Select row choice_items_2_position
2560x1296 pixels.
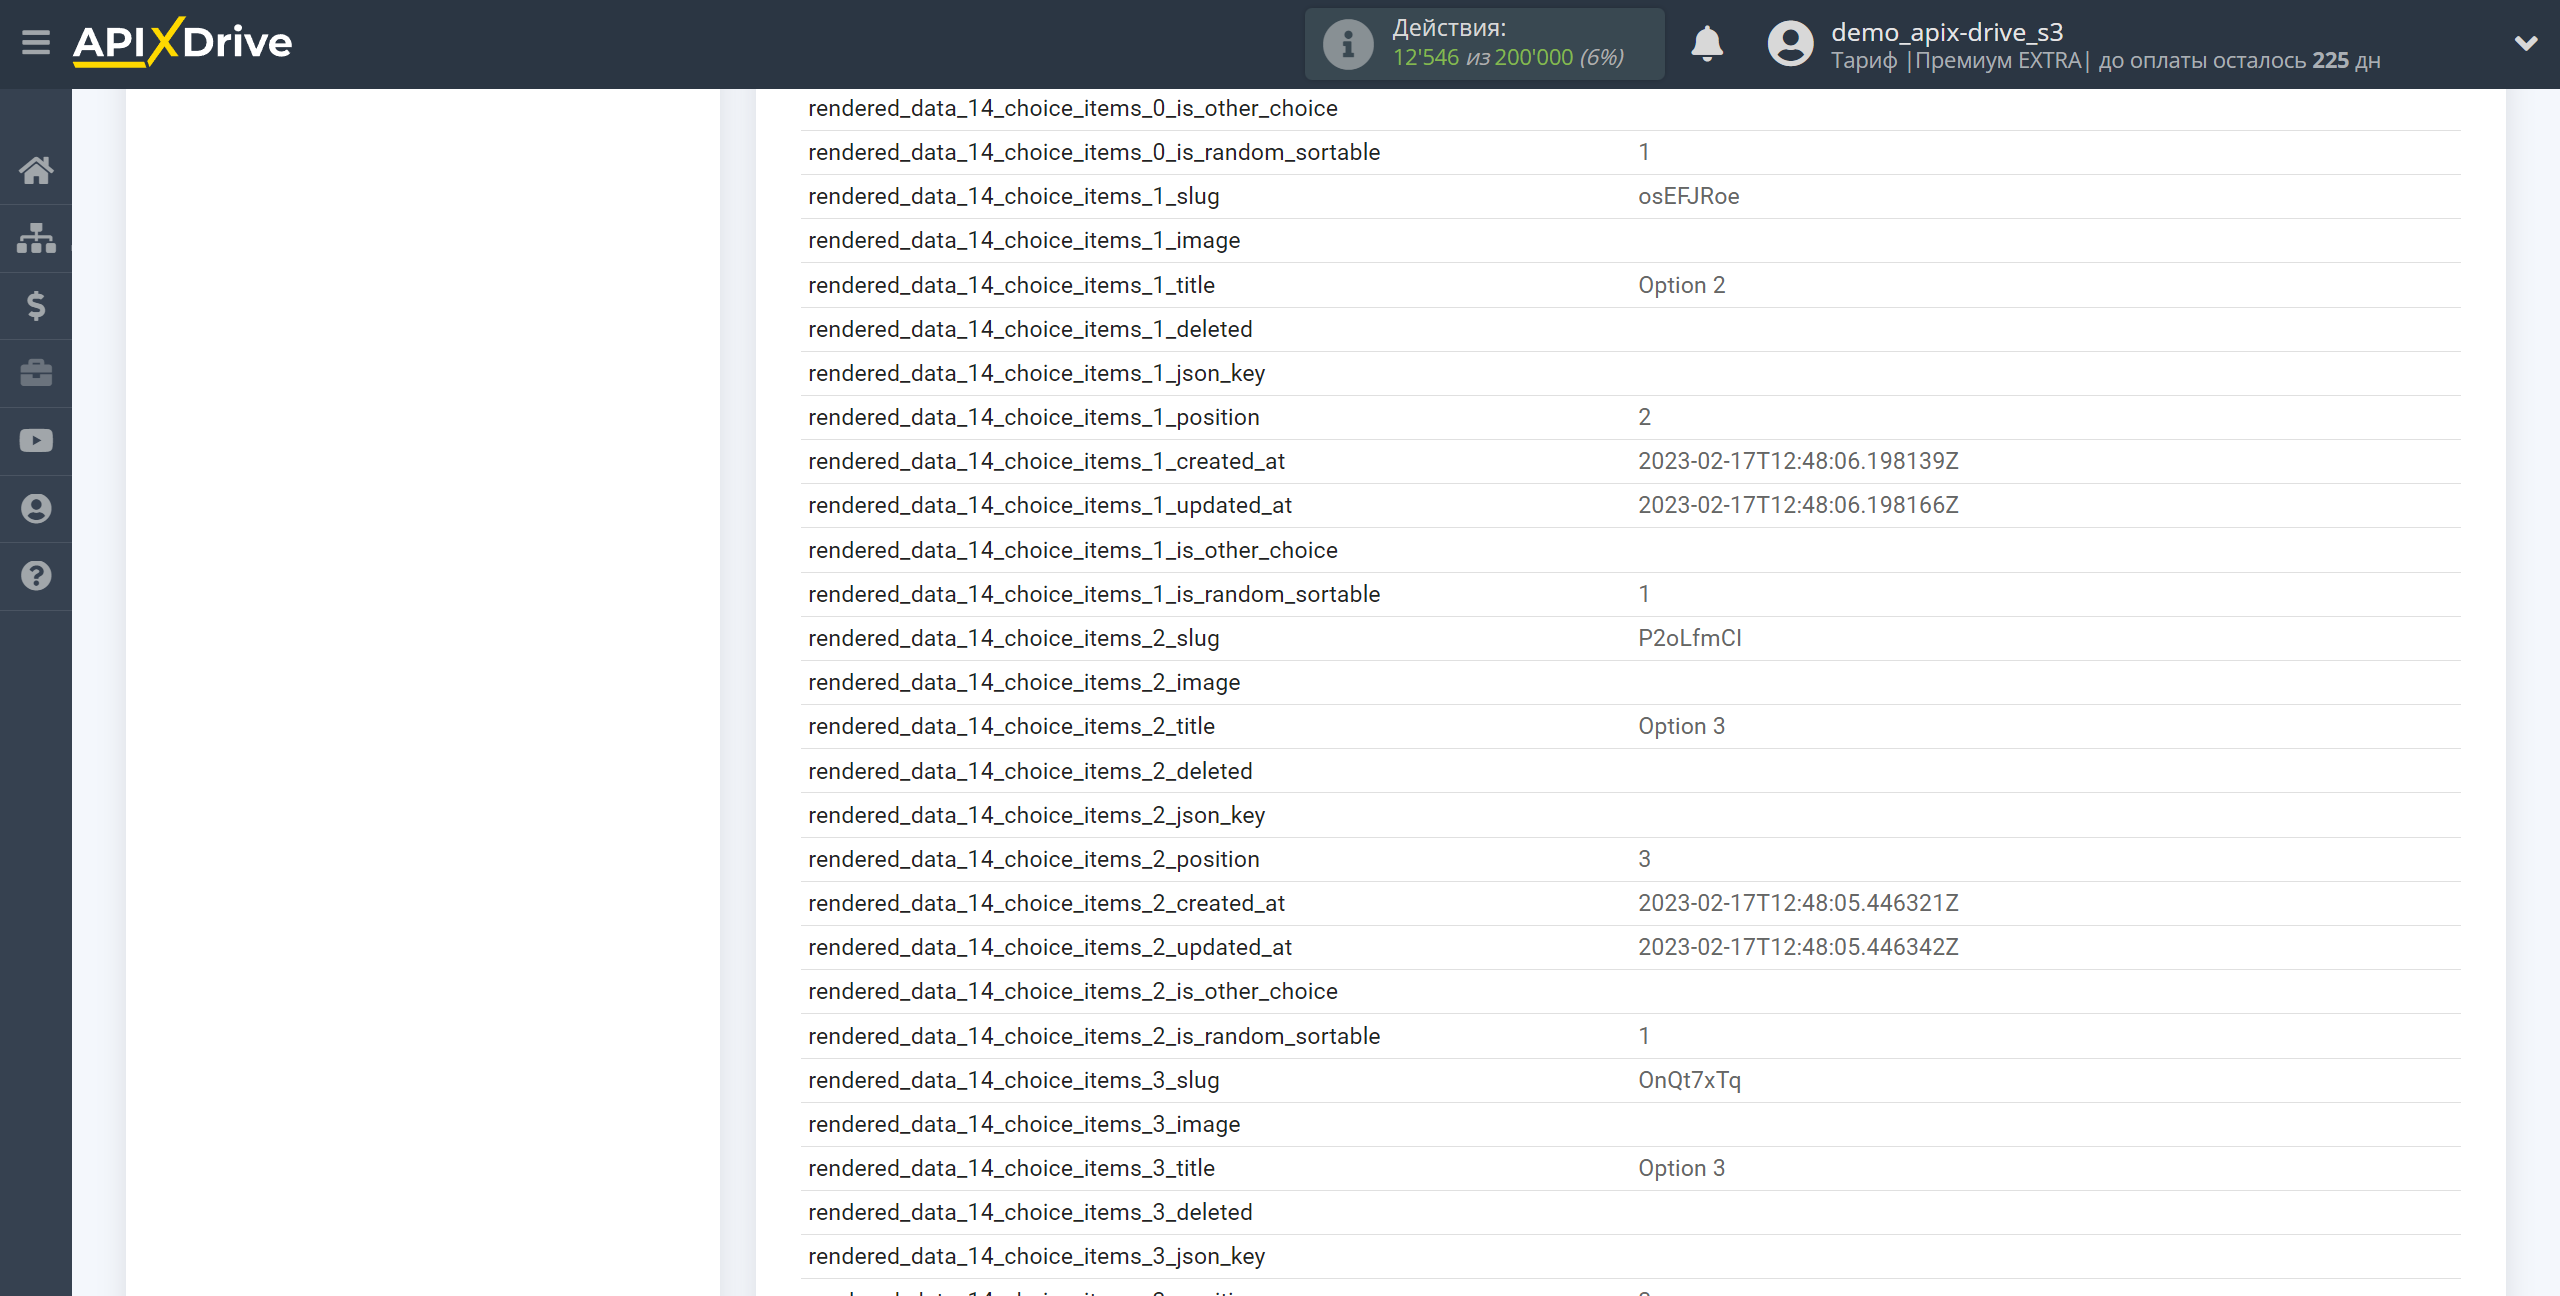click(1630, 859)
